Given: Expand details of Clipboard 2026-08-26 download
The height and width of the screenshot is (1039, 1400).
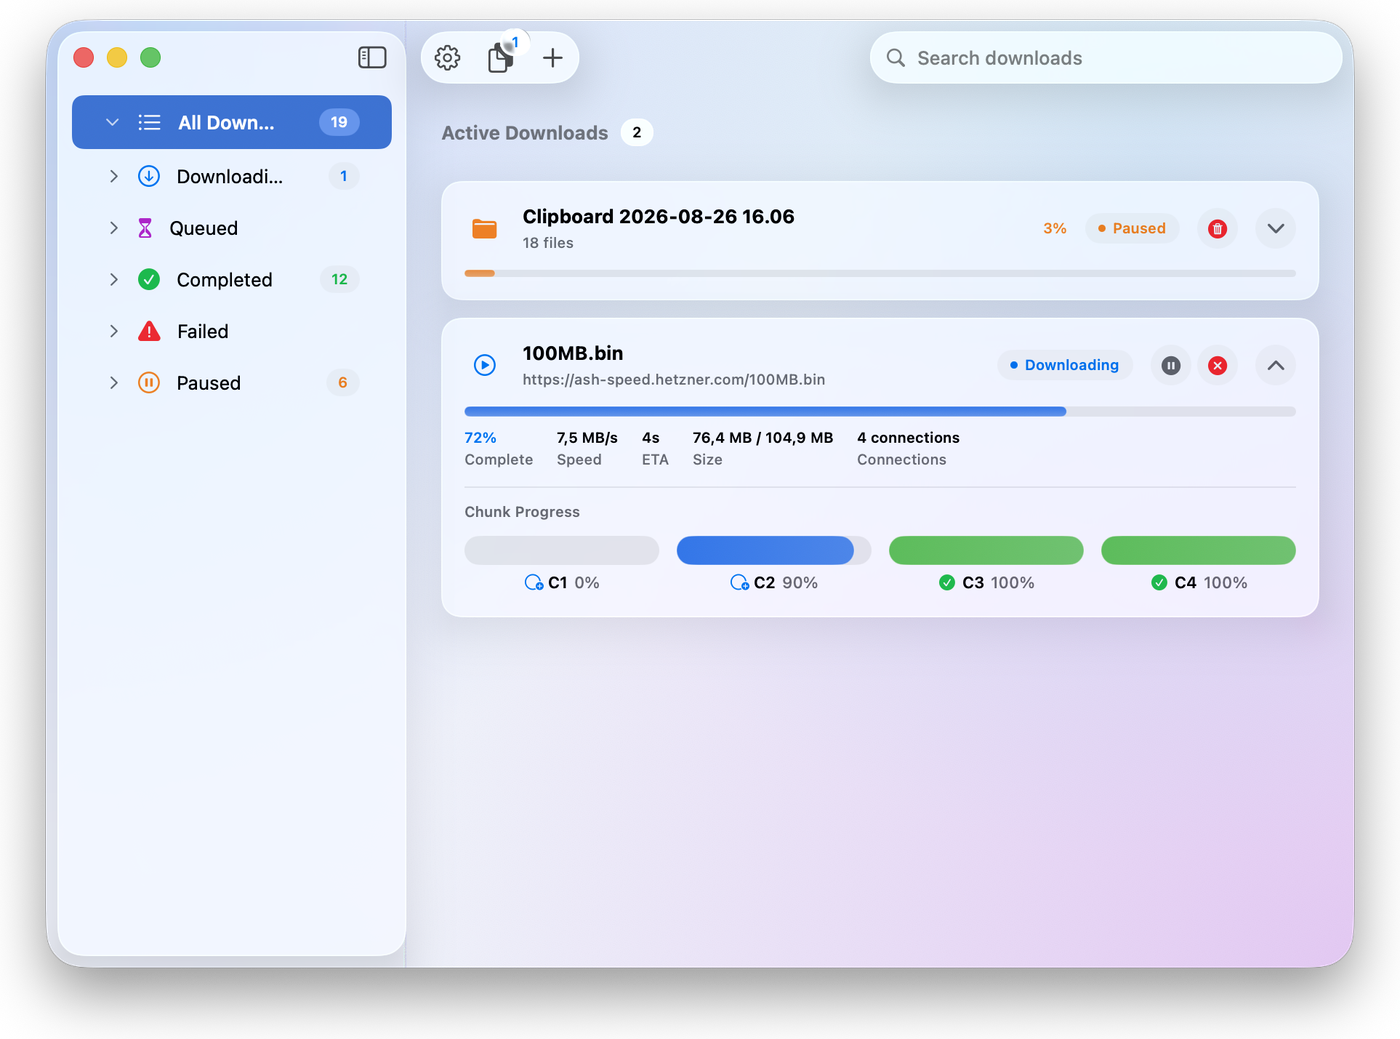Looking at the screenshot, I should 1276,229.
